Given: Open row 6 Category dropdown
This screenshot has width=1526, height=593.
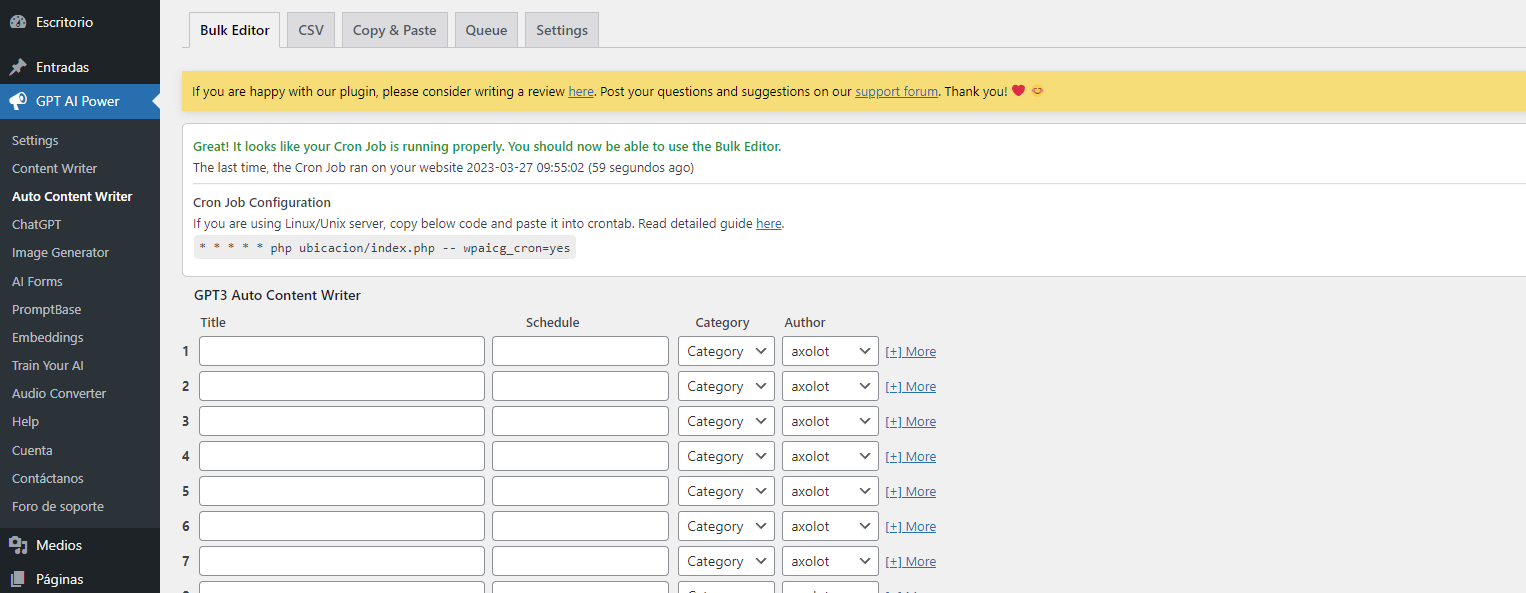Looking at the screenshot, I should (726, 526).
